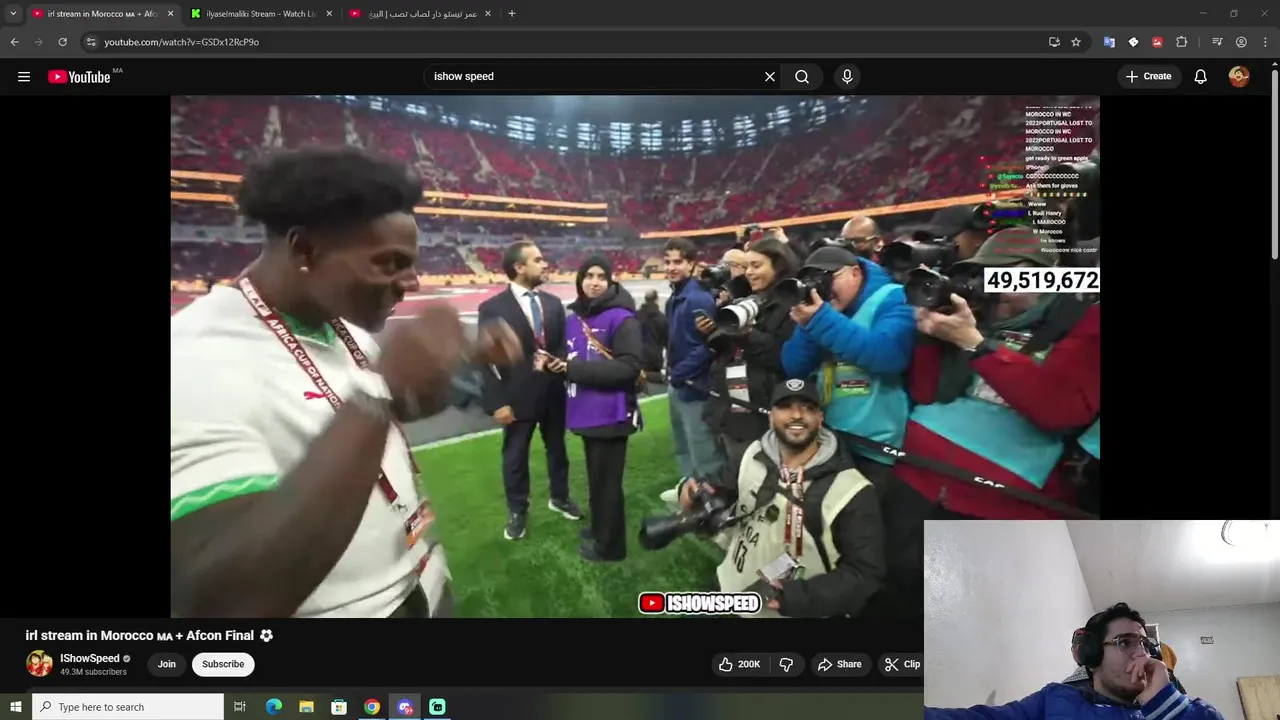Go back with the browser back arrow
1280x720 pixels.
14,42
